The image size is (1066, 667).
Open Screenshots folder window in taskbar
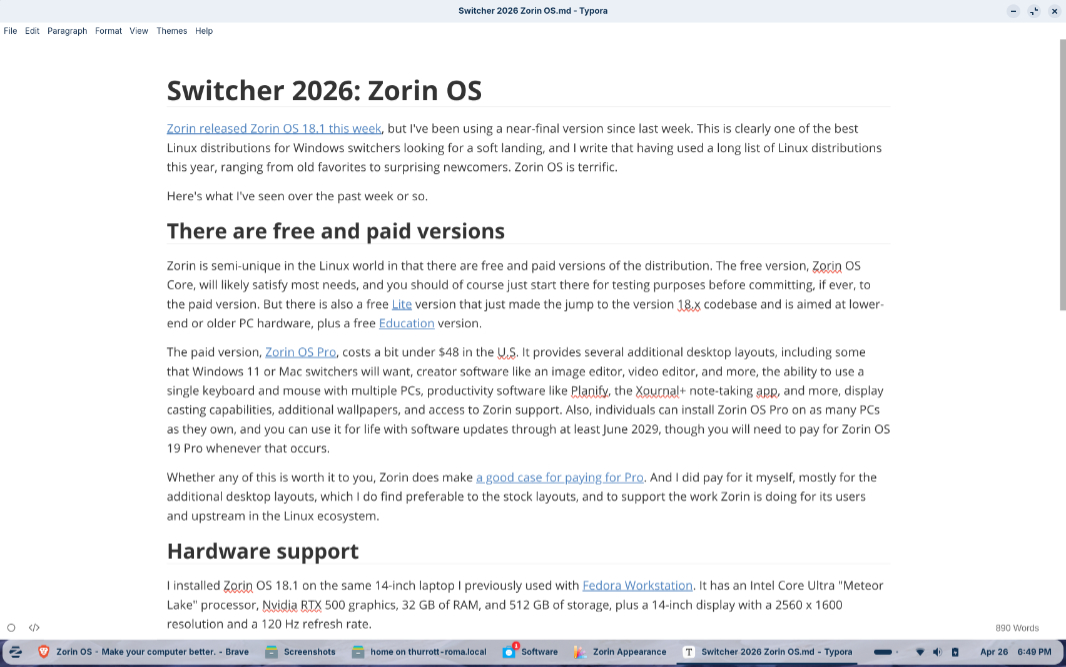point(300,651)
